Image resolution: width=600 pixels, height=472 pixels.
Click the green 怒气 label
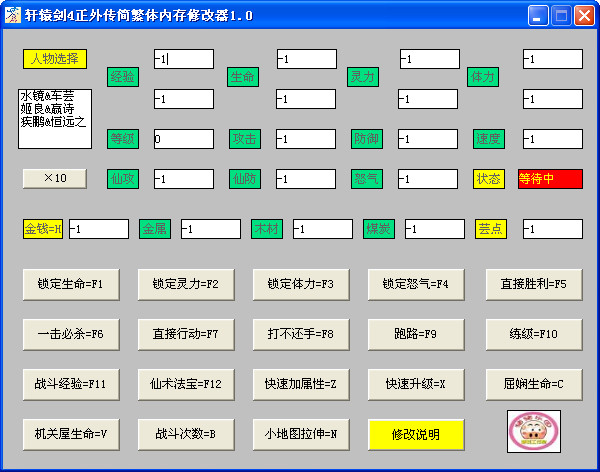tap(367, 179)
